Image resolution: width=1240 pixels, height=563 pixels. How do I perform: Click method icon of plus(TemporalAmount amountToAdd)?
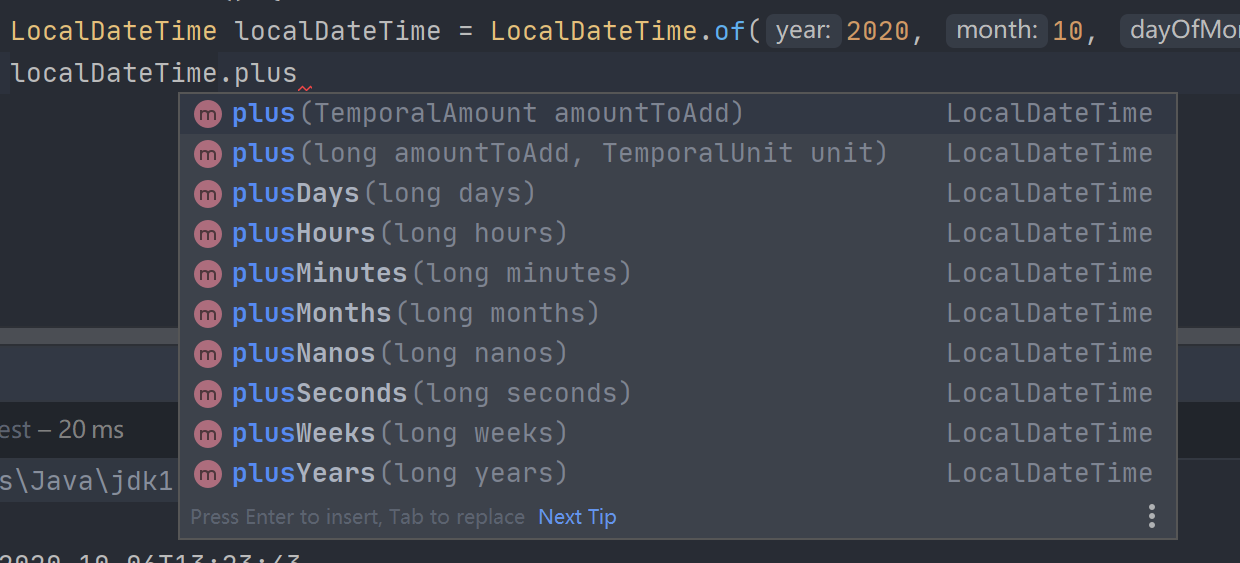click(207, 114)
